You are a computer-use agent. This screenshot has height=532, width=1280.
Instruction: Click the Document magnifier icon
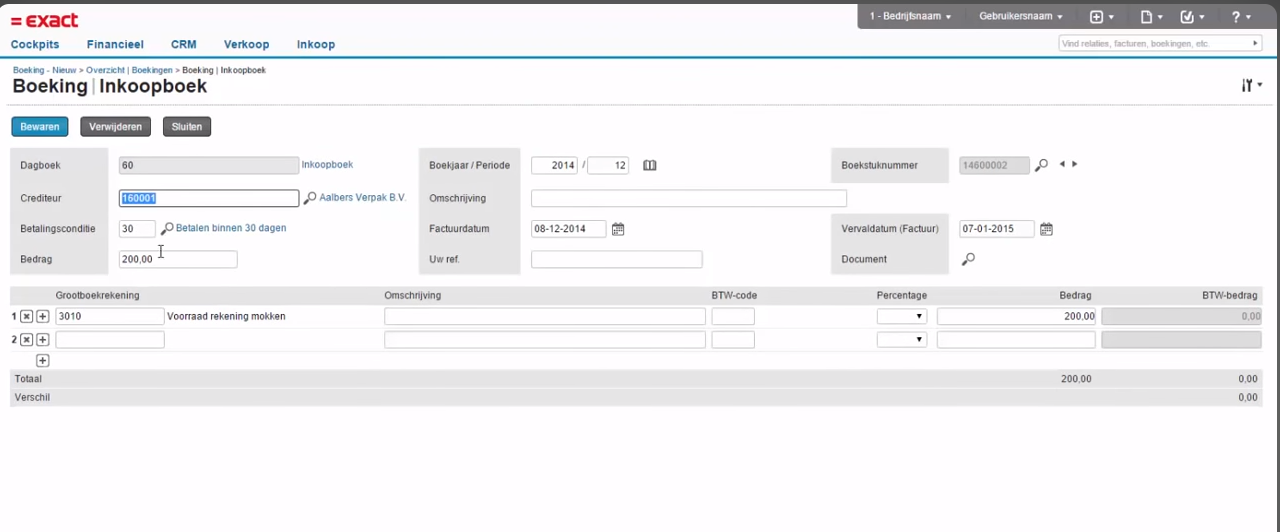[968, 259]
